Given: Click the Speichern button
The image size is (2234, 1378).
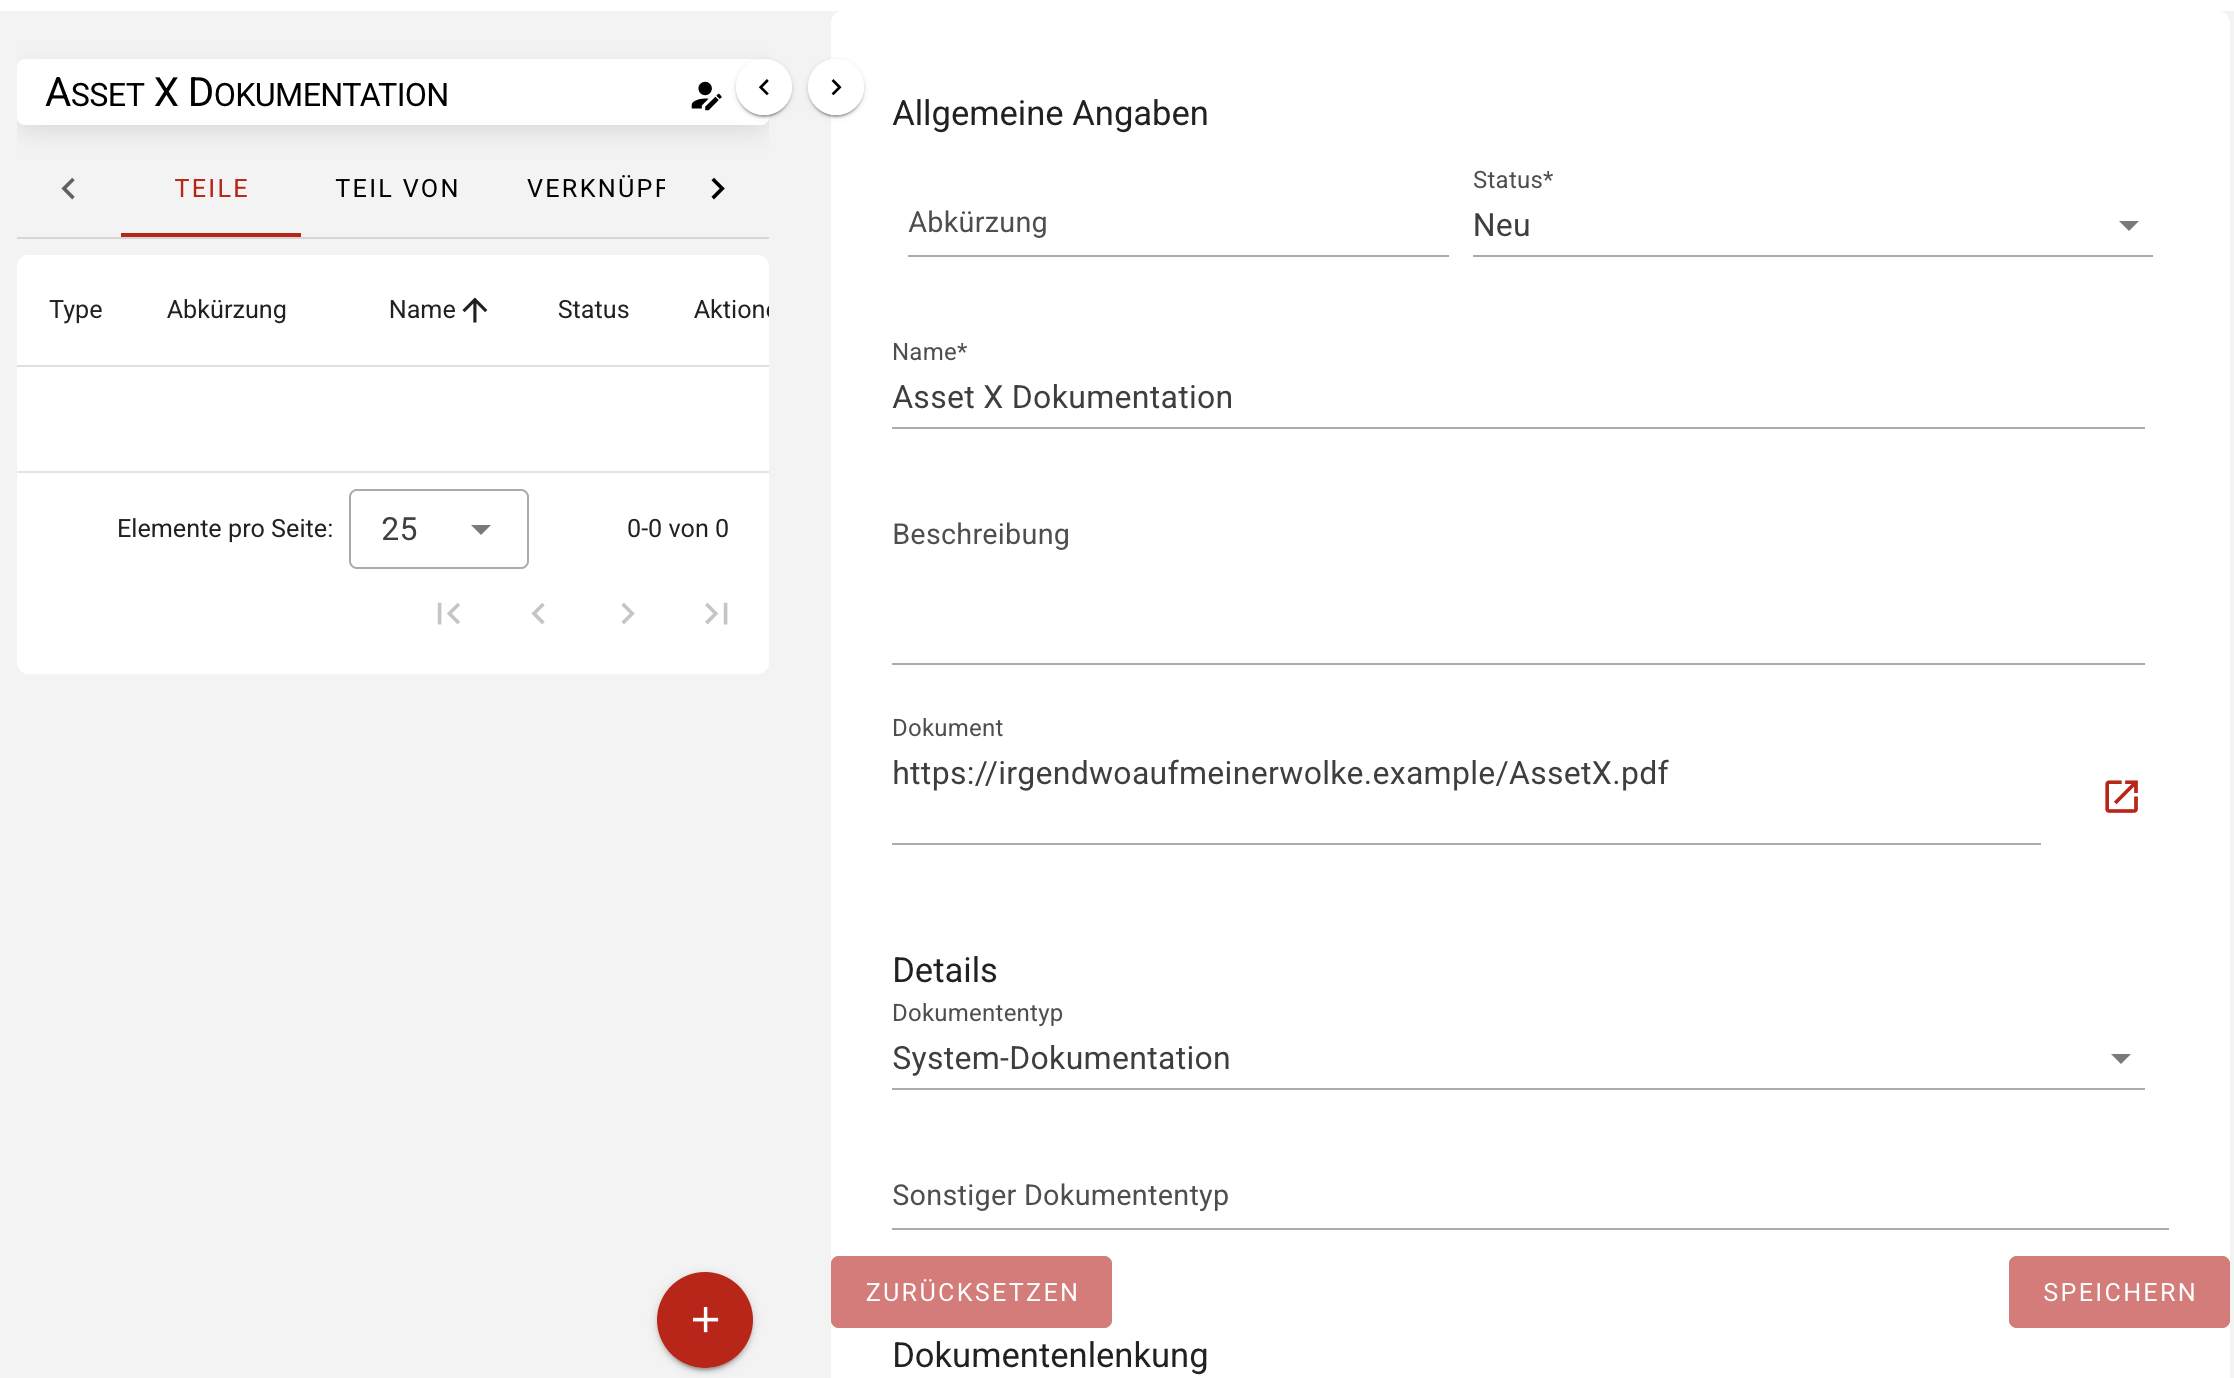Looking at the screenshot, I should click(x=2118, y=1292).
